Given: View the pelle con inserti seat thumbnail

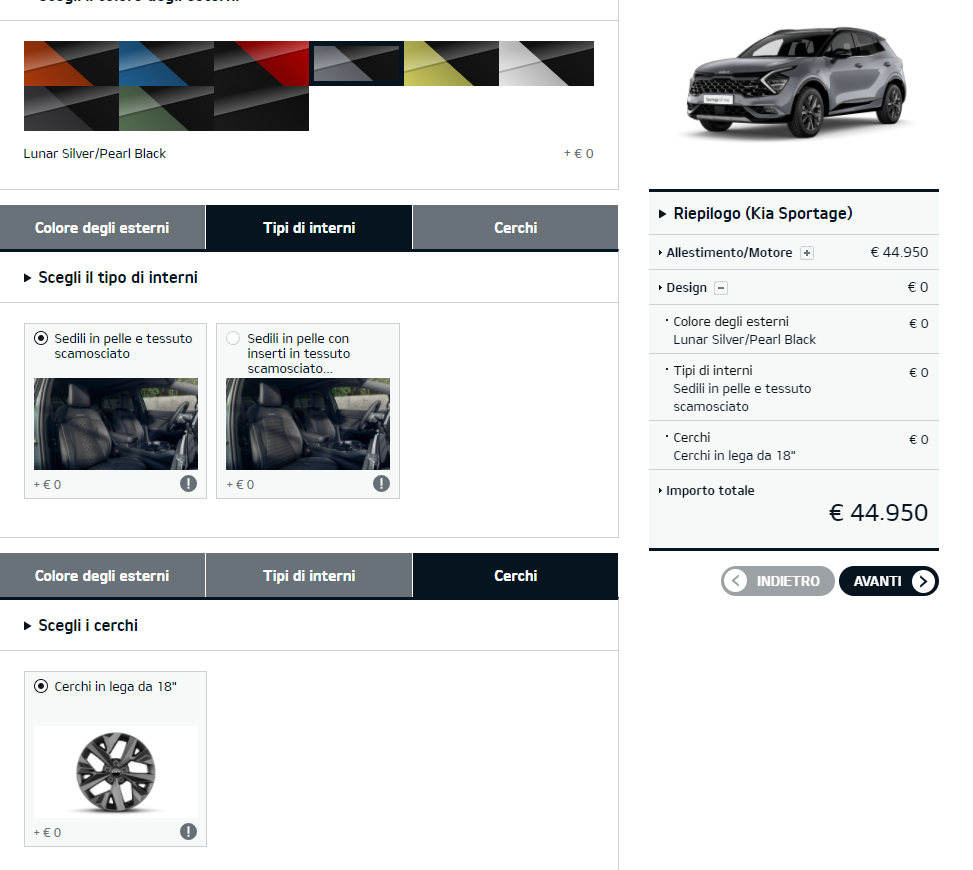Looking at the screenshot, I should click(x=308, y=424).
